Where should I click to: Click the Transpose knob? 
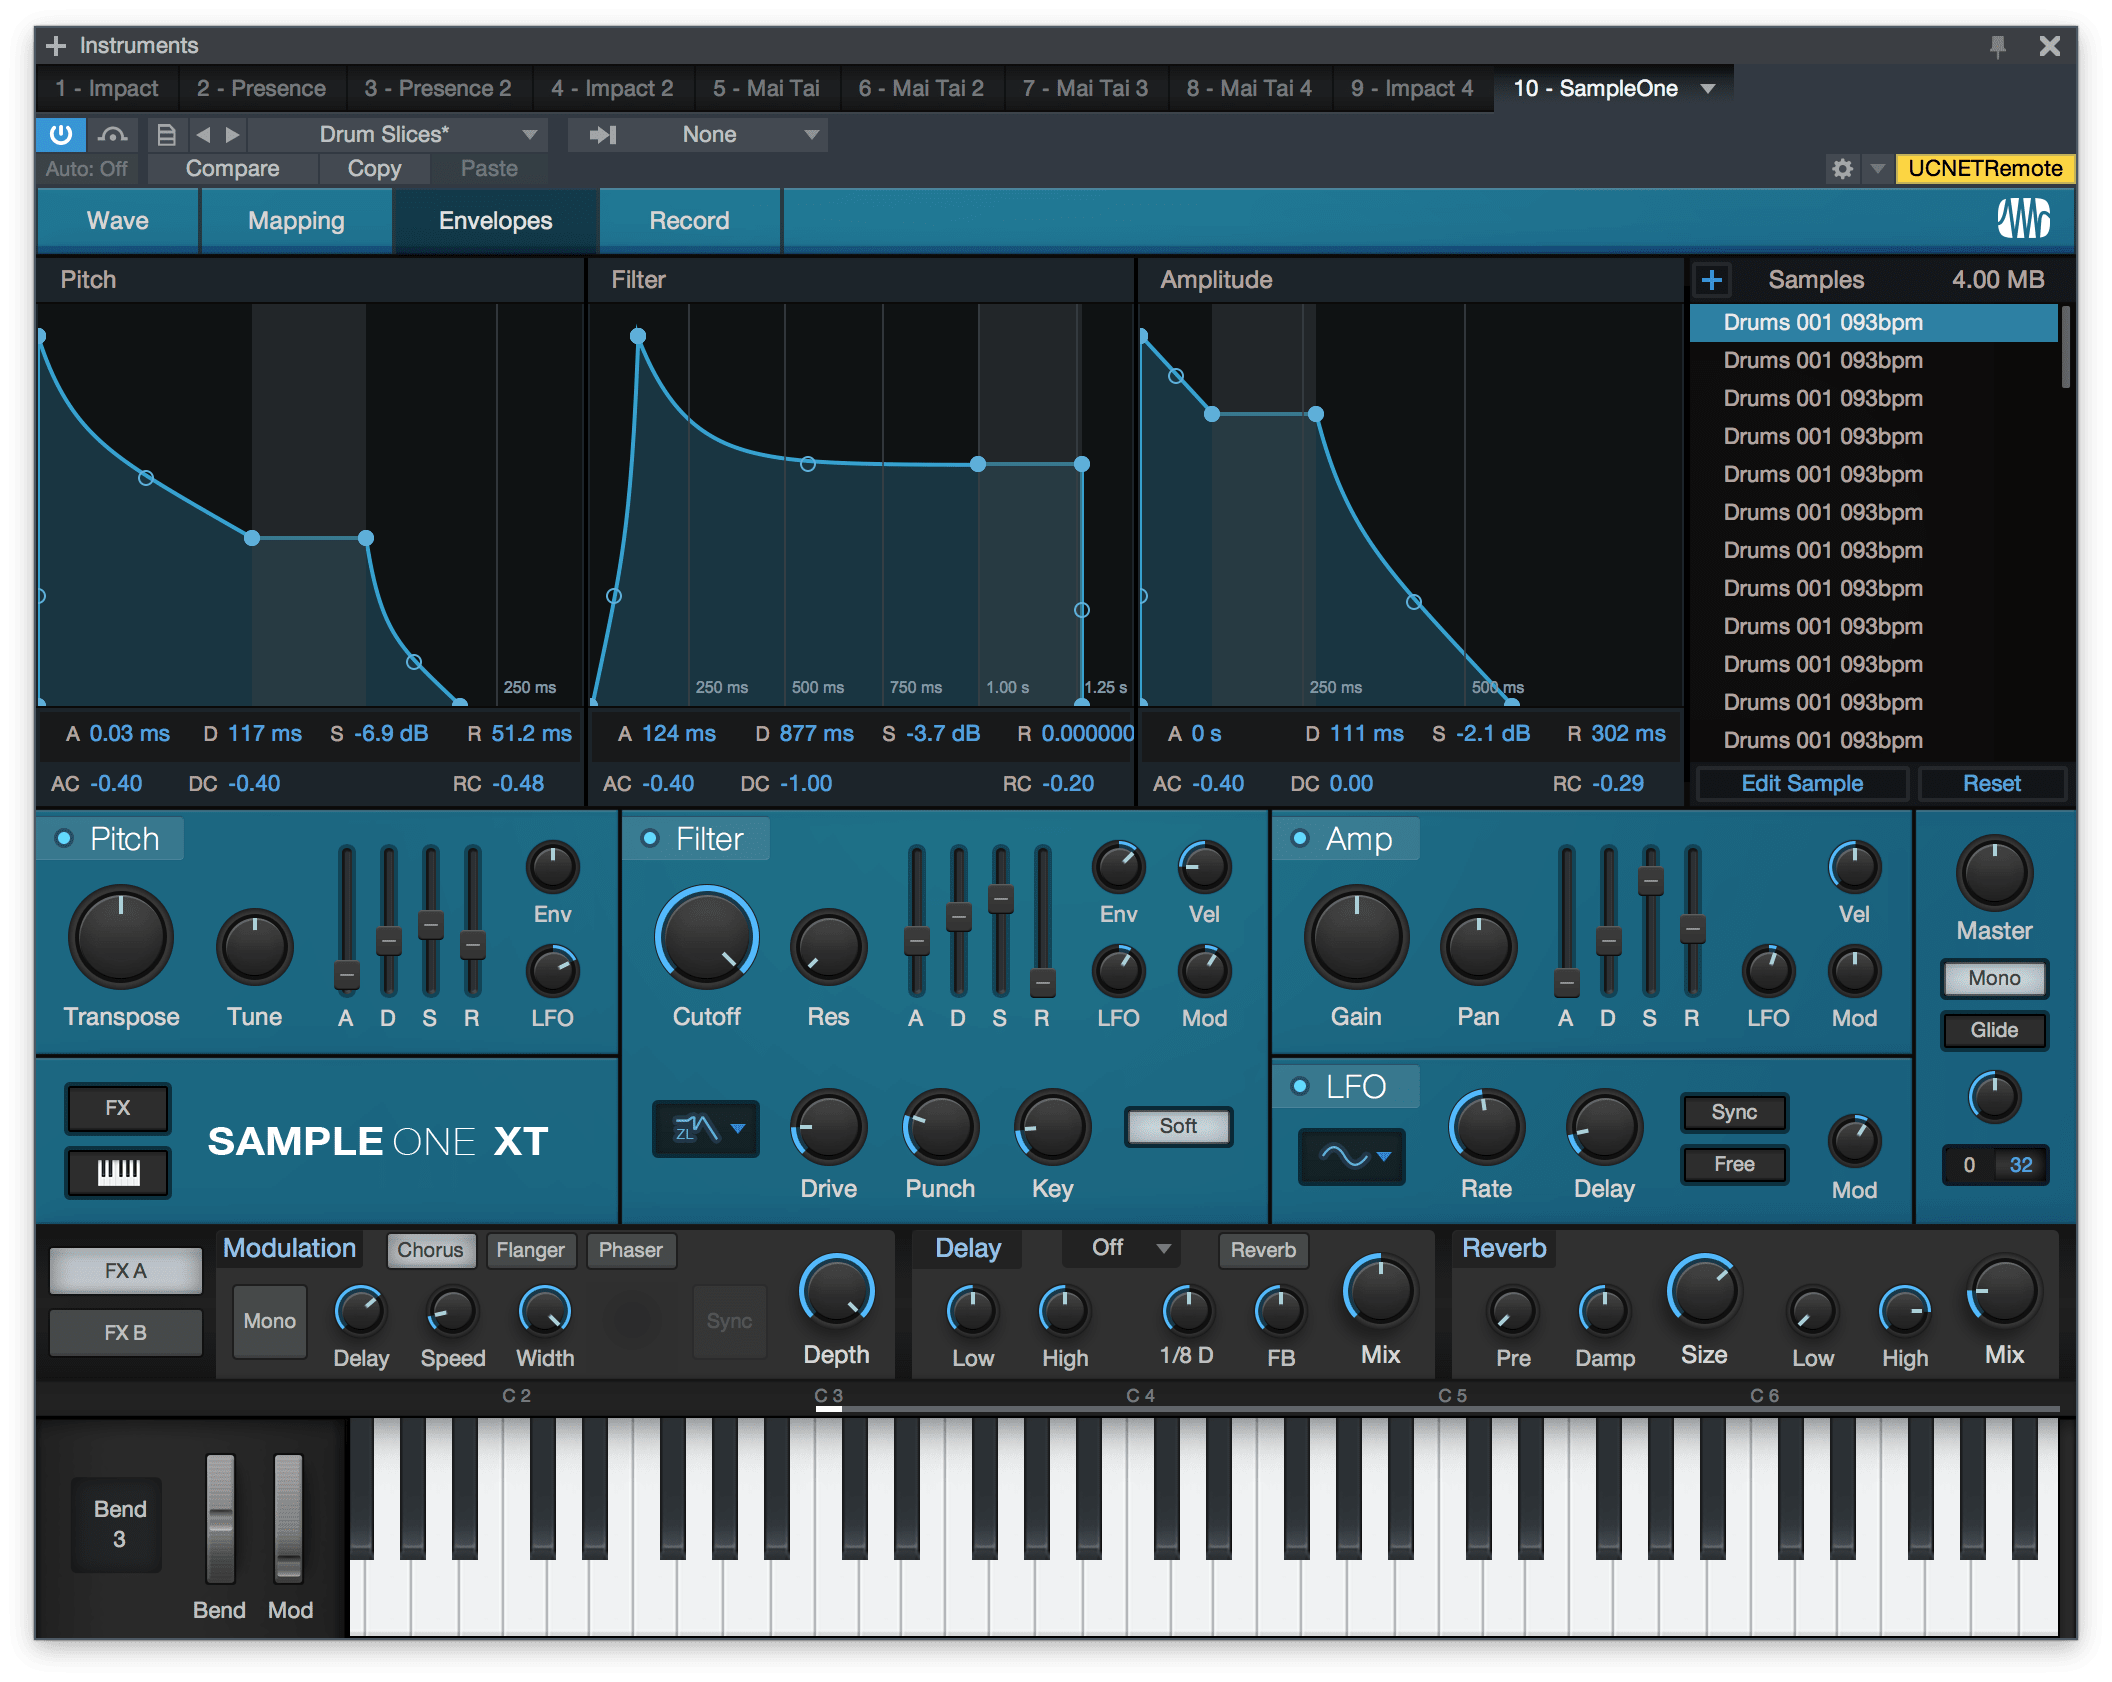pyautogui.click(x=121, y=939)
